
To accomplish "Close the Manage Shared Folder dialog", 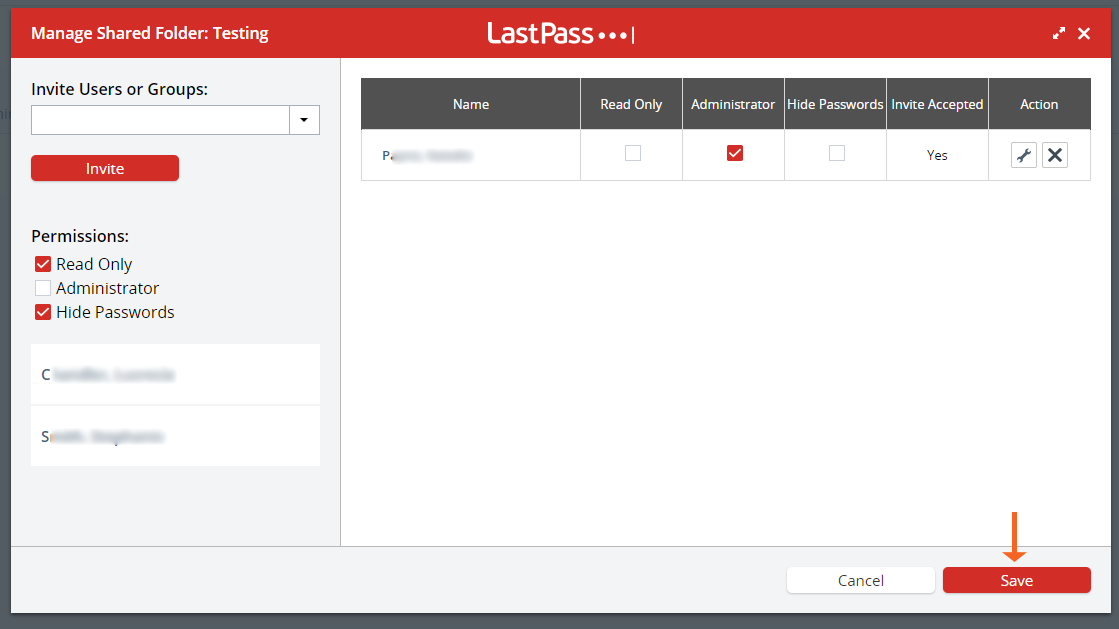I will click(x=1085, y=33).
